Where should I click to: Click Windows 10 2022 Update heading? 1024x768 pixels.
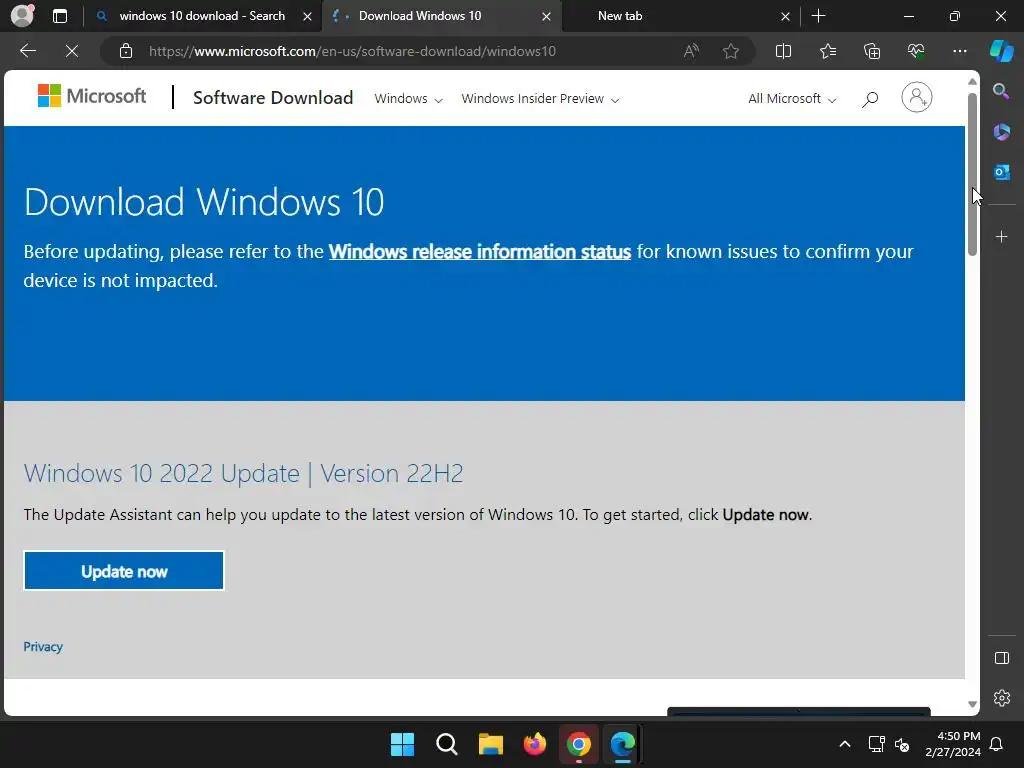244,473
